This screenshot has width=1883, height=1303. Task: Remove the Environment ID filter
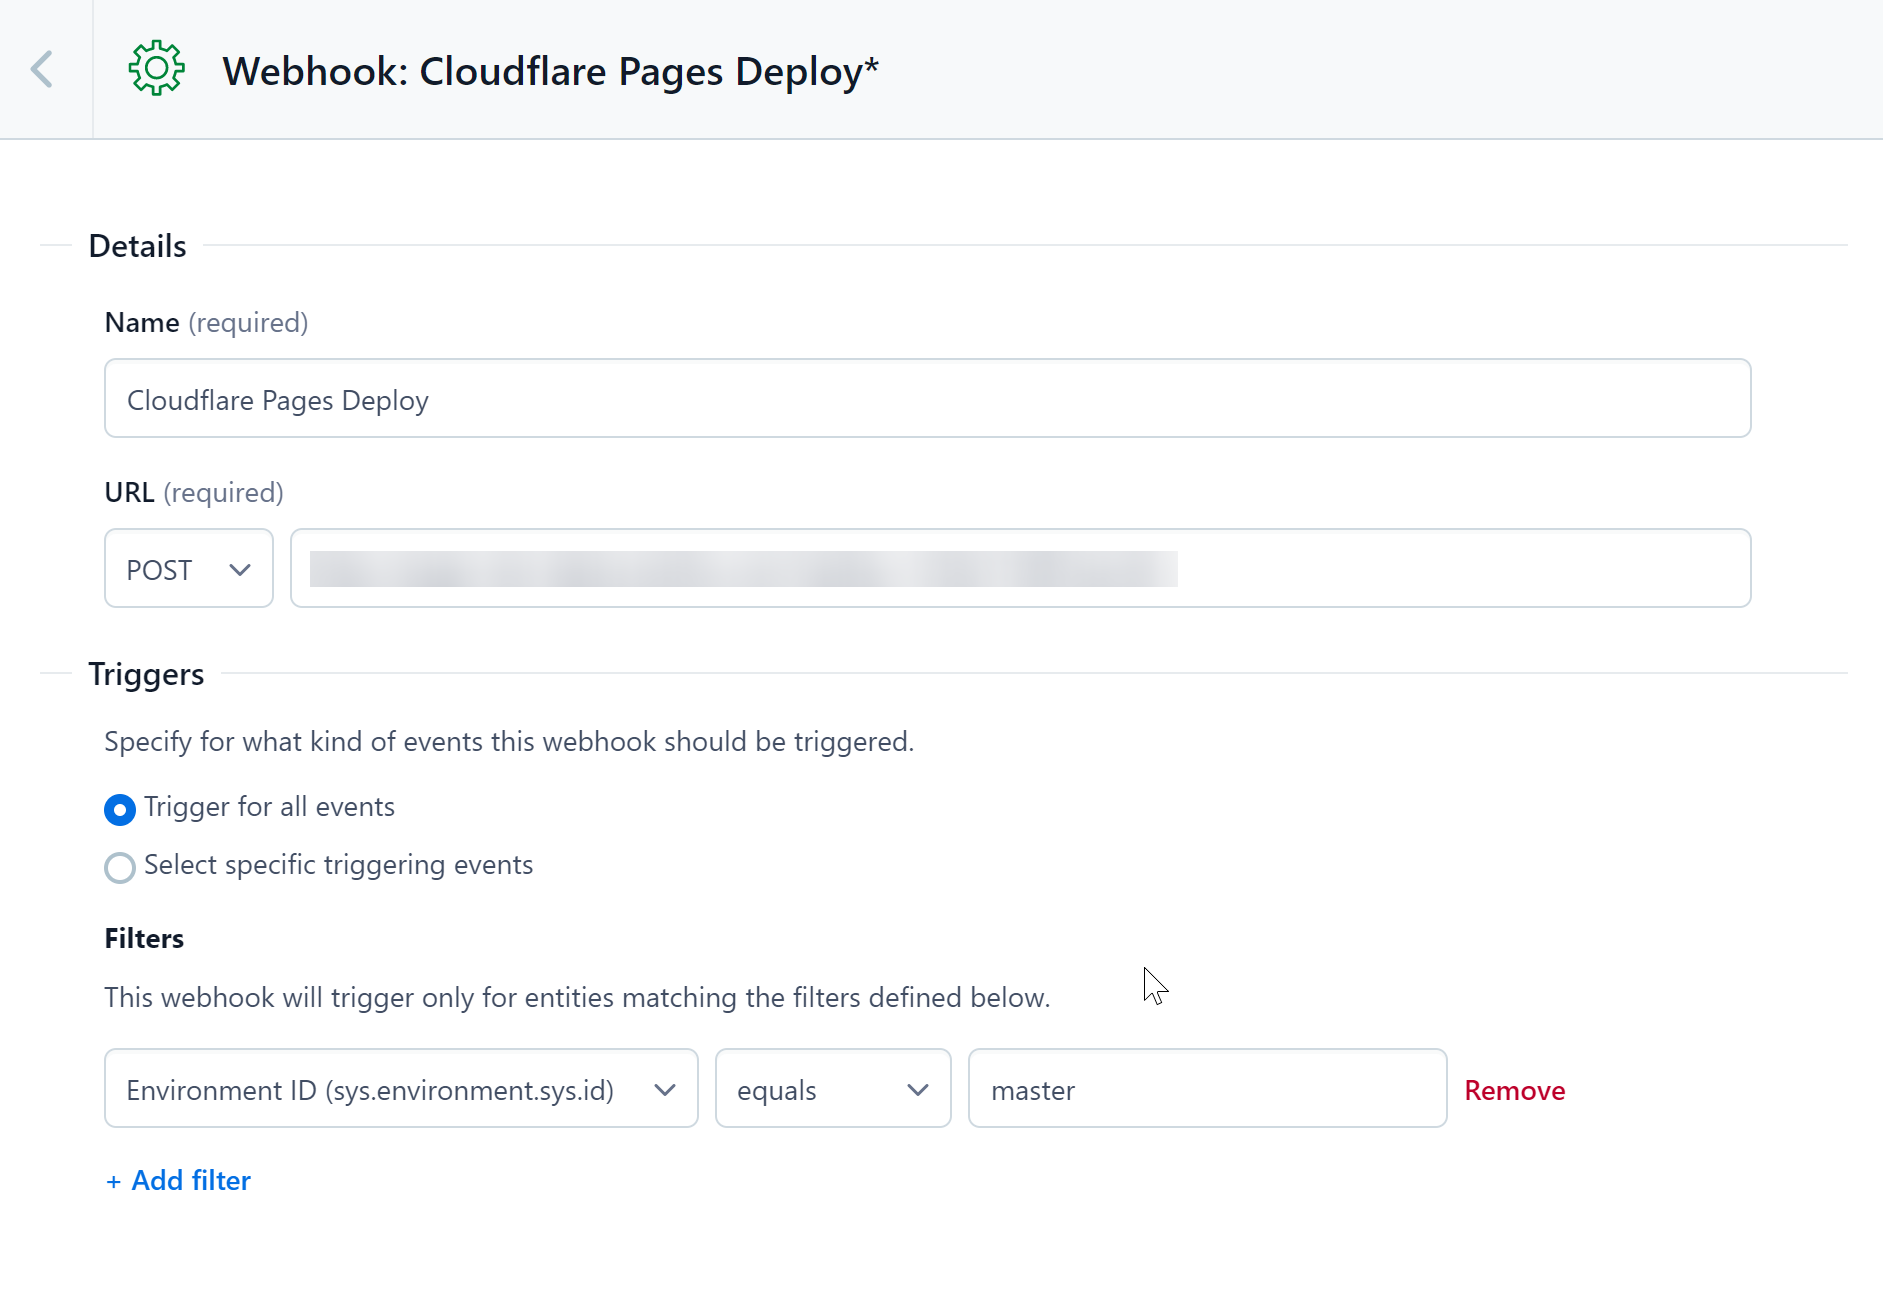tap(1514, 1090)
